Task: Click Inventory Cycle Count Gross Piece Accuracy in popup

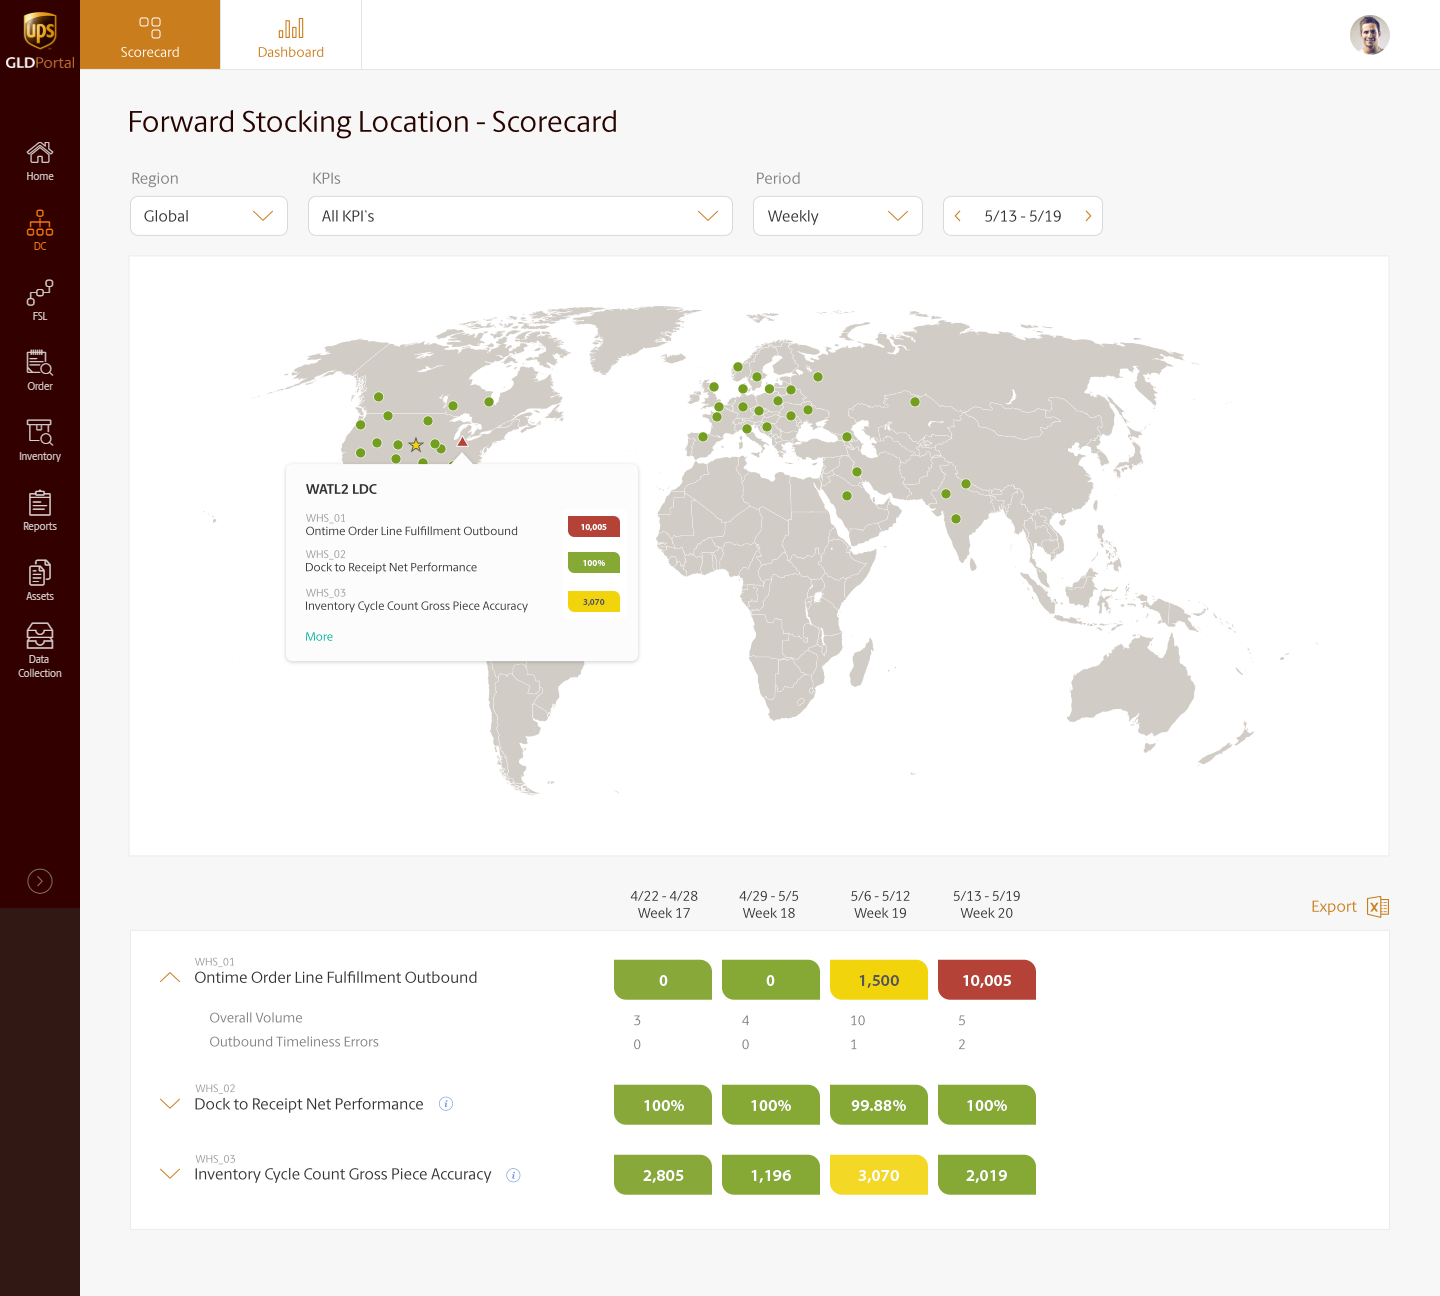Action: 416,606
